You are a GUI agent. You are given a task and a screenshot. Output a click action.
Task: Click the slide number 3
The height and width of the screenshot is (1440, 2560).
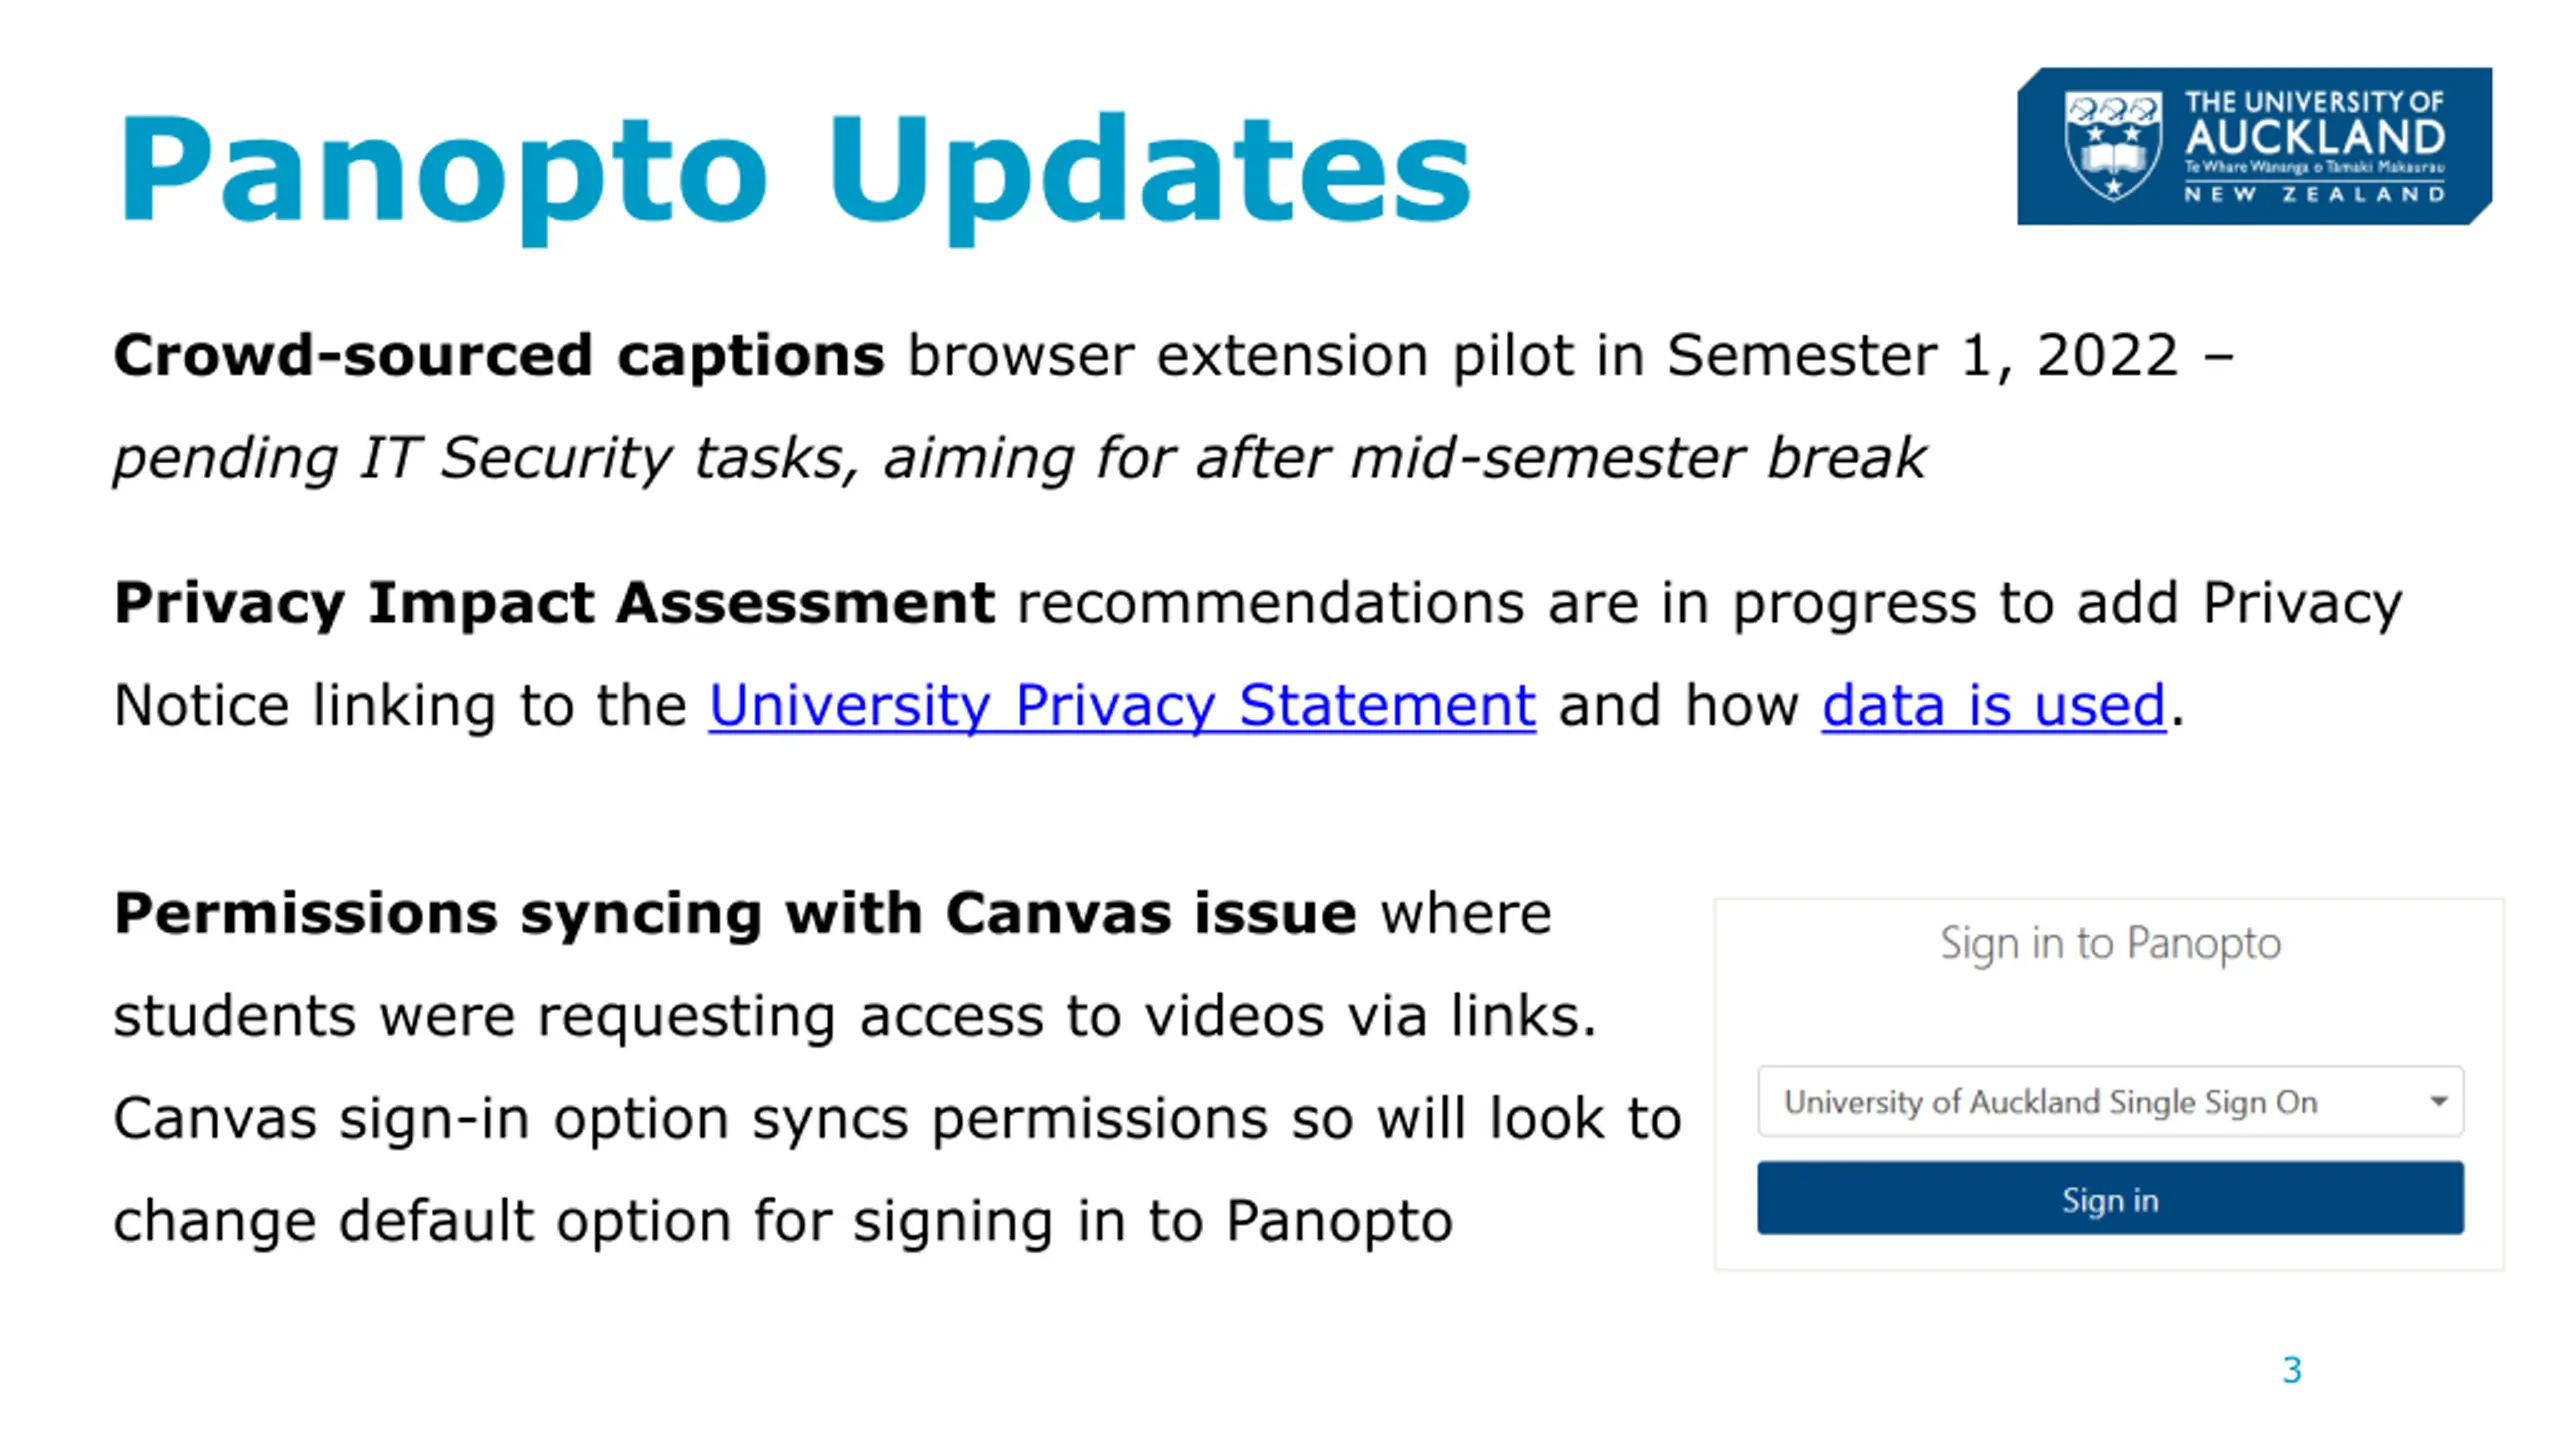click(2292, 1369)
